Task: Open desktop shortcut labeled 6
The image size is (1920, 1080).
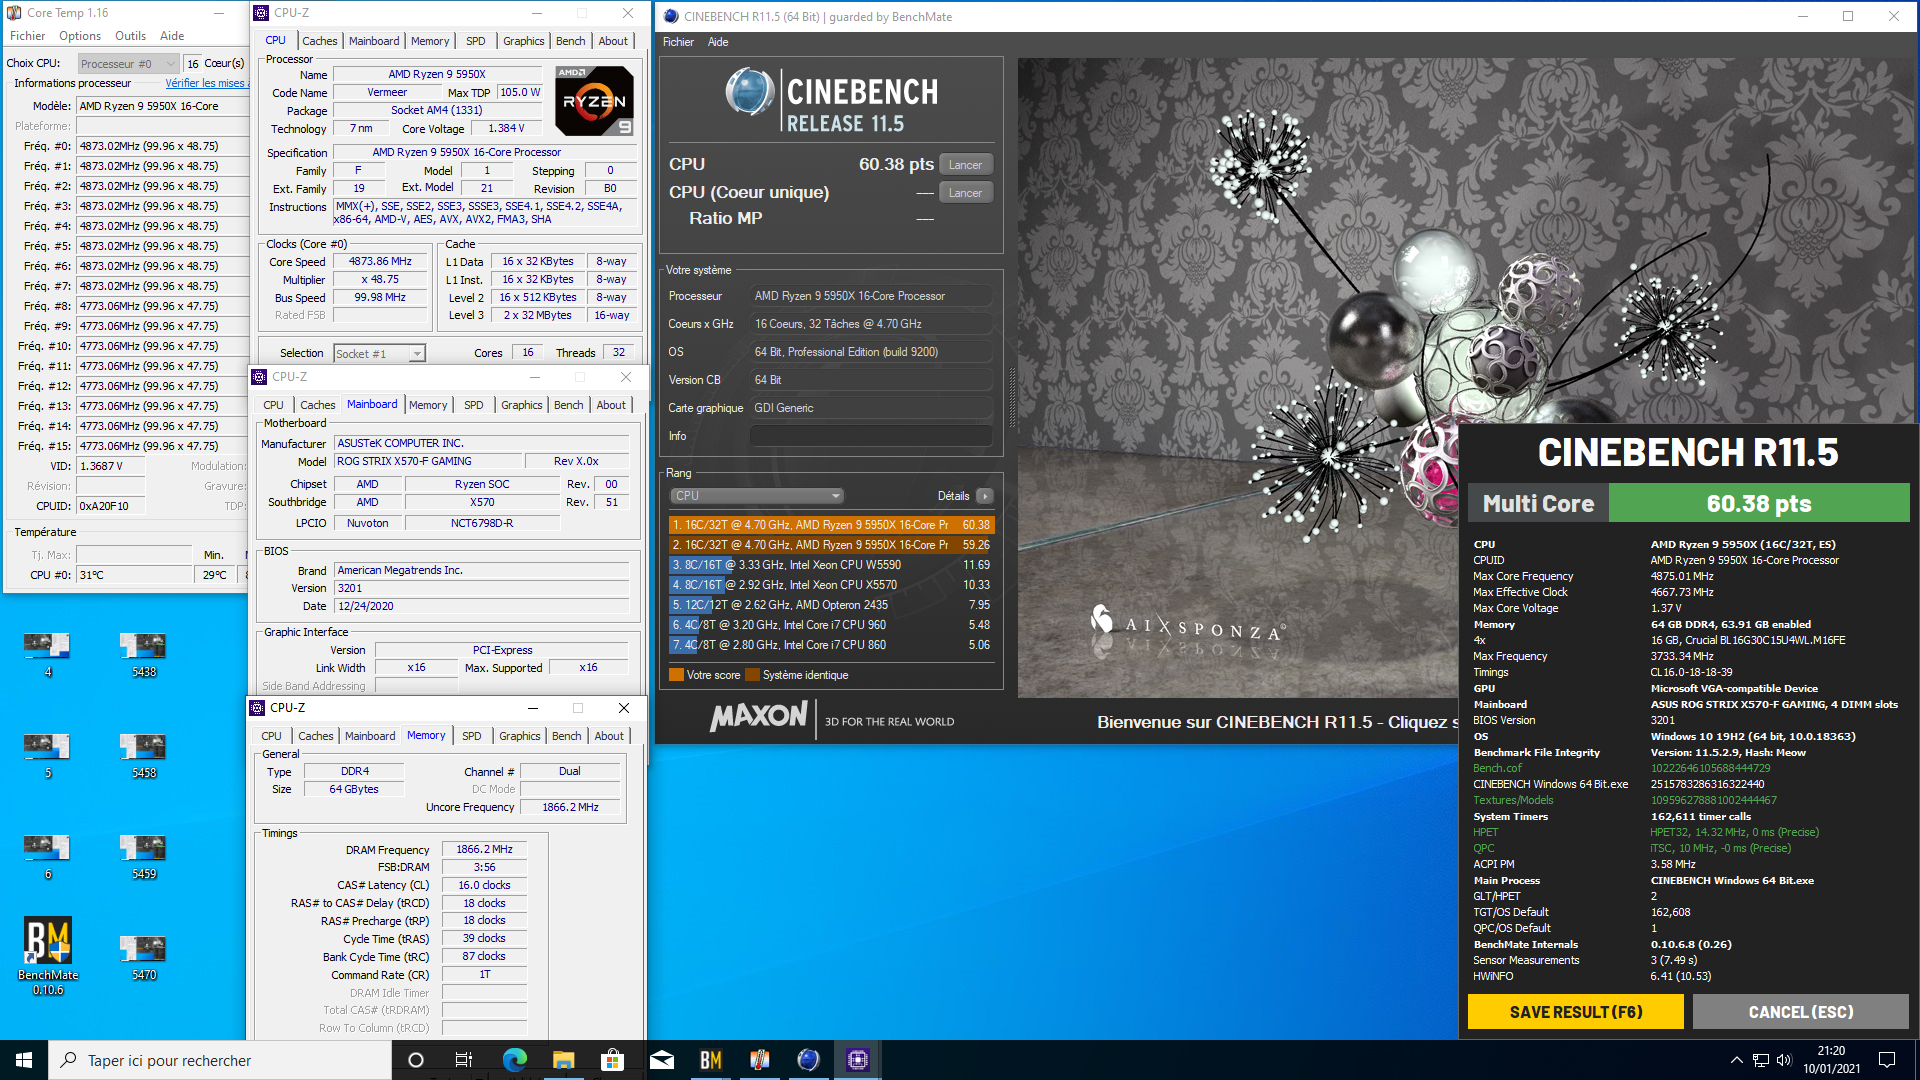Action: (47, 856)
